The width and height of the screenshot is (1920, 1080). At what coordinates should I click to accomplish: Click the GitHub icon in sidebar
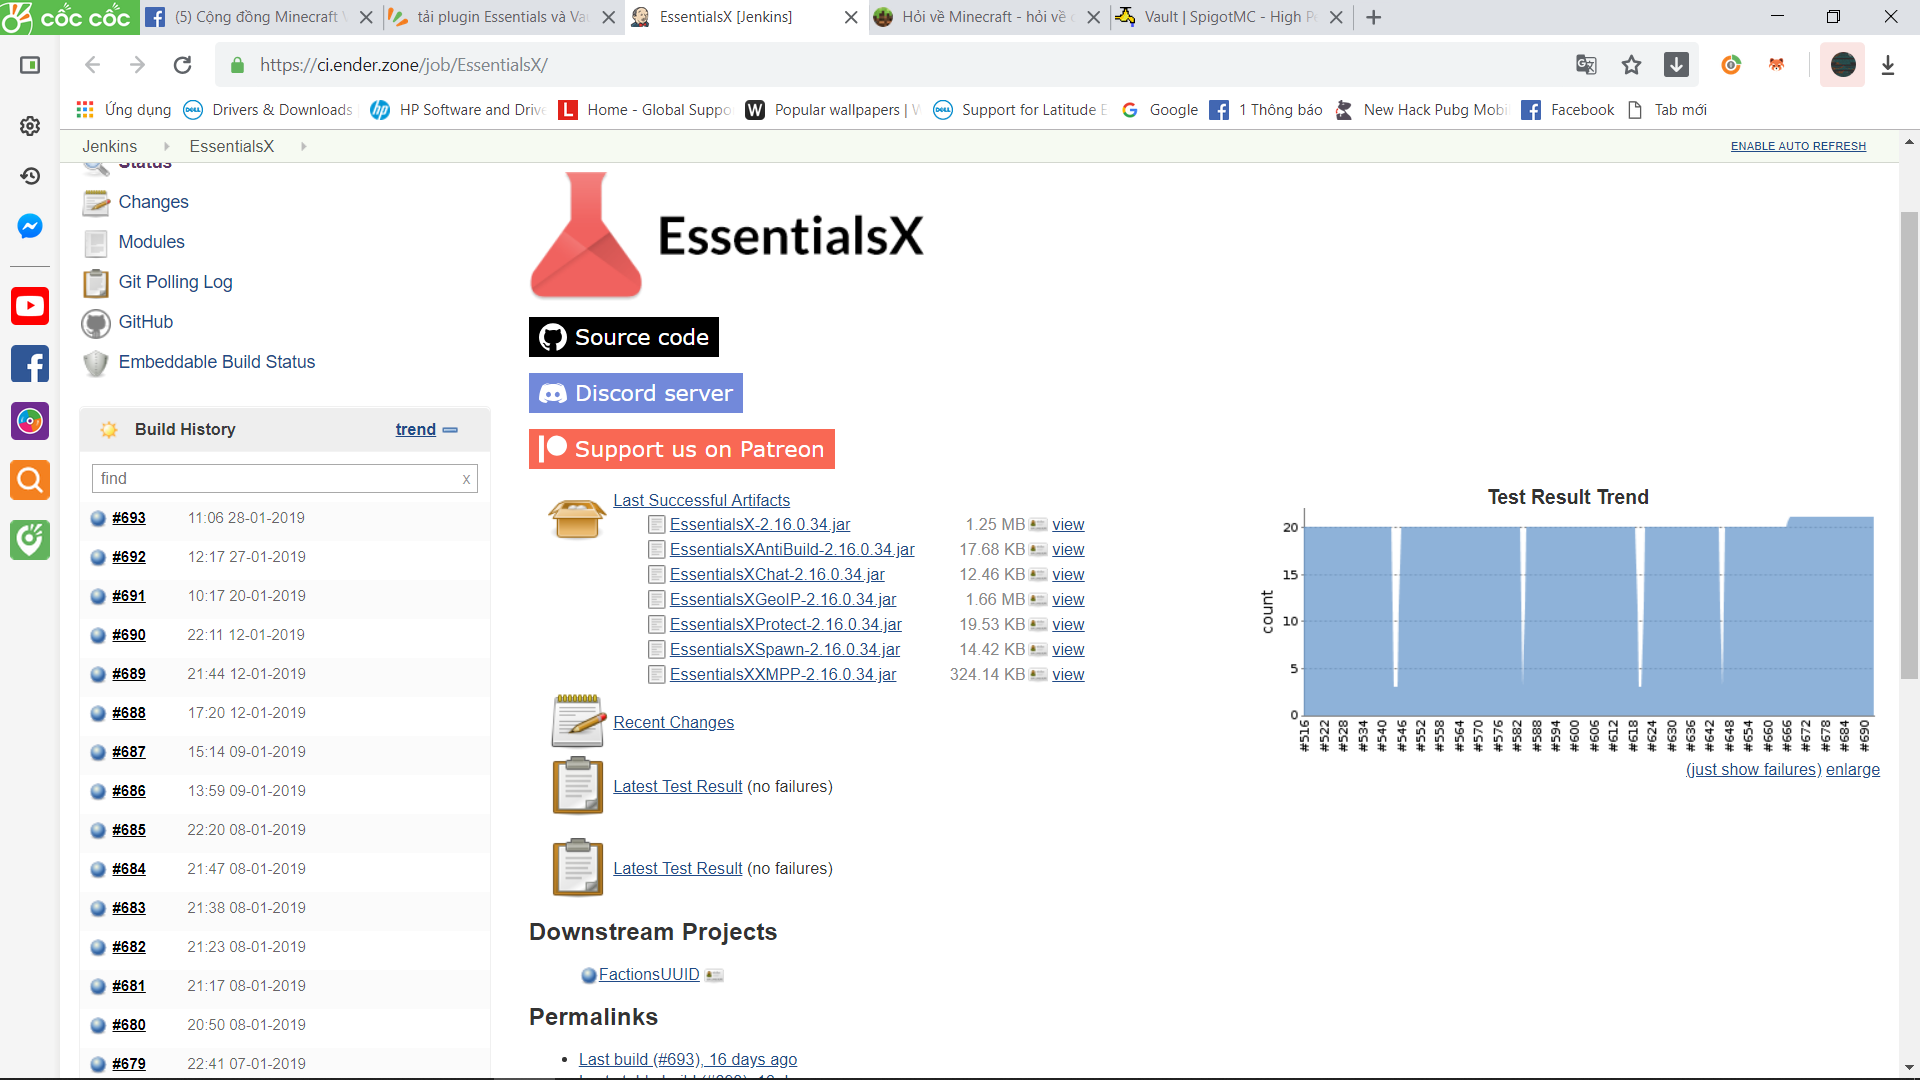(96, 323)
